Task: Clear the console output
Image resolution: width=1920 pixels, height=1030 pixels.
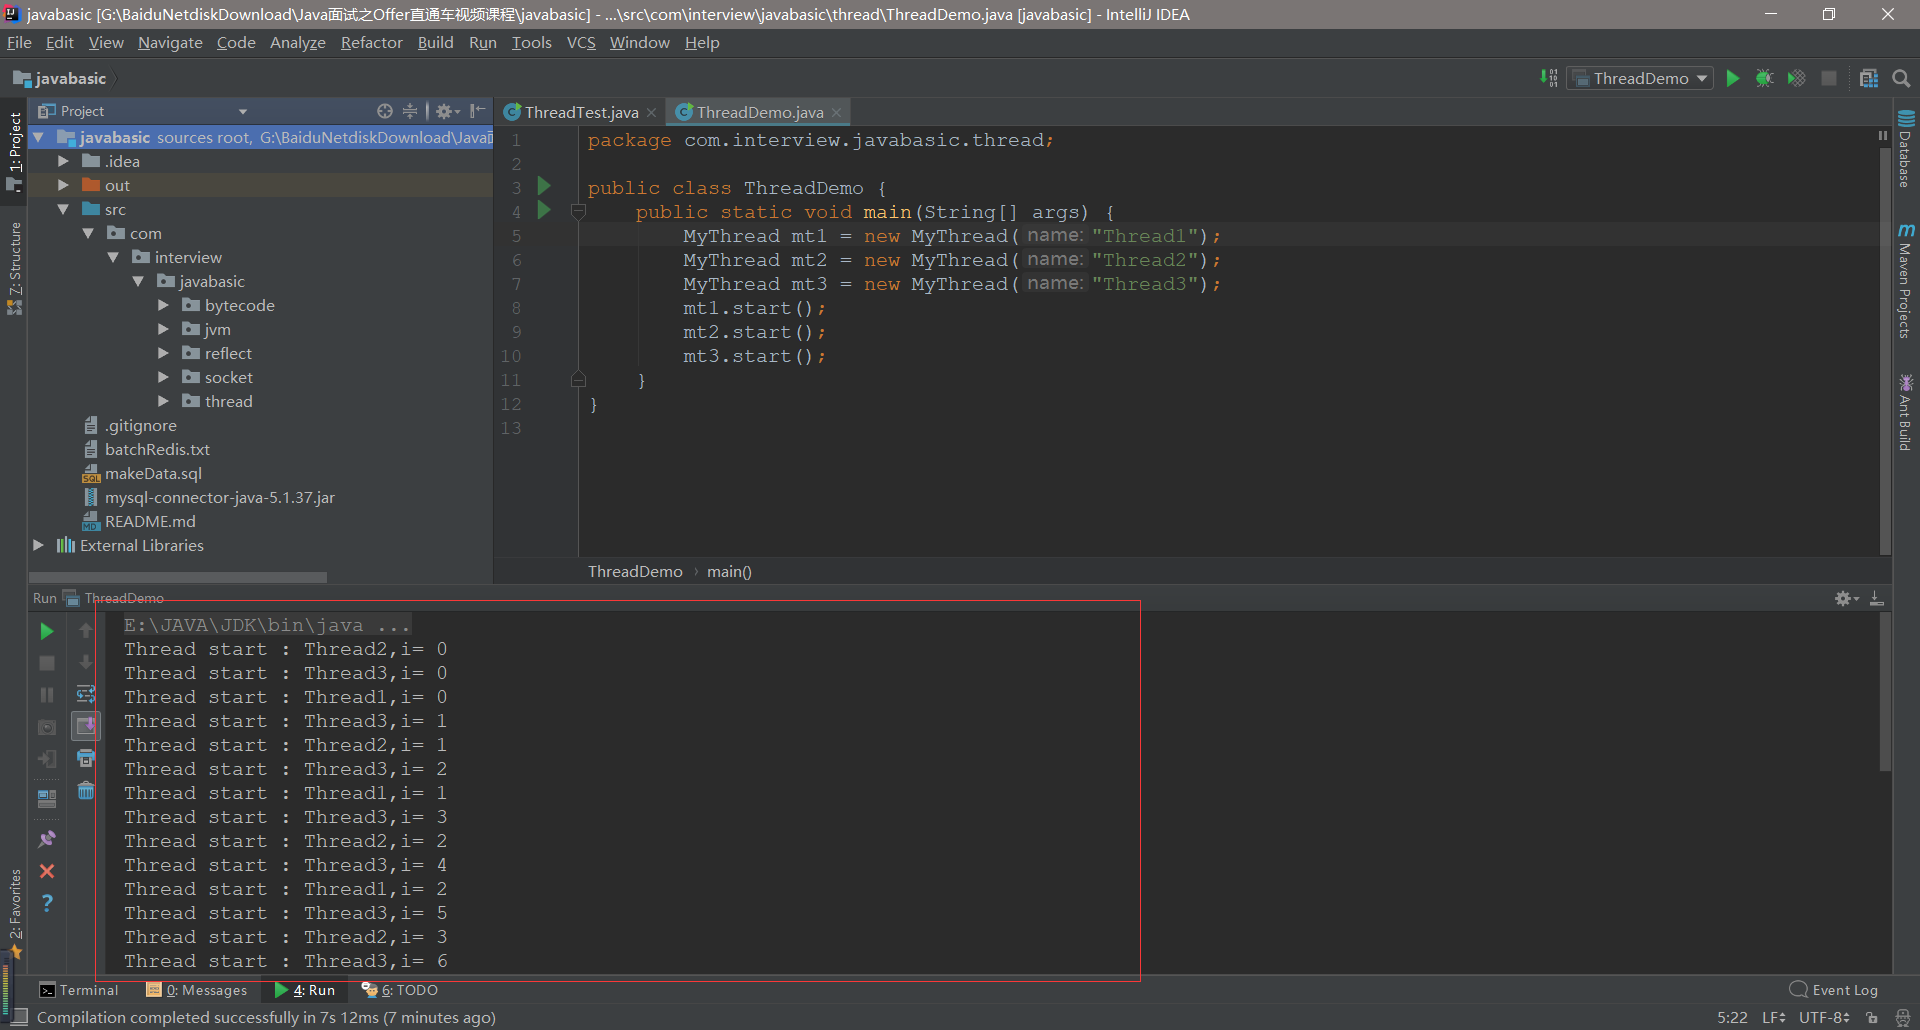Action: click(x=85, y=790)
